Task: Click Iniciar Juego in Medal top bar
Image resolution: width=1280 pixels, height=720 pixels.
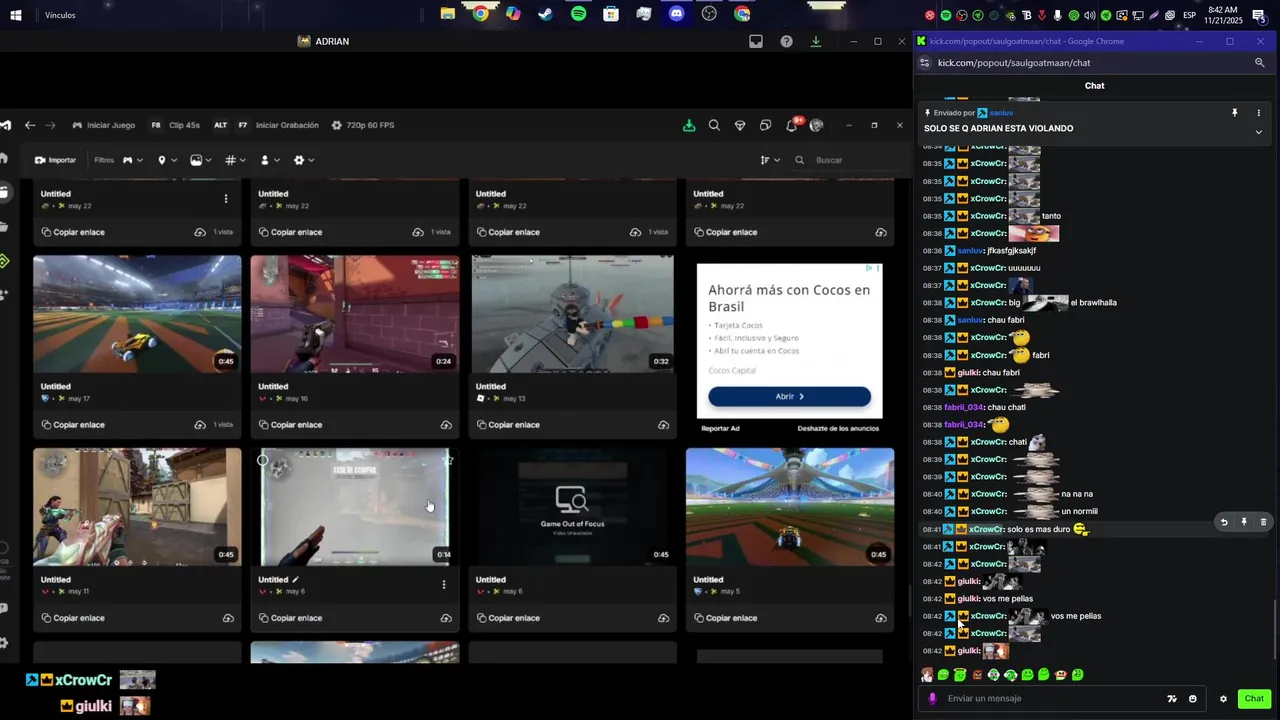Action: [104, 125]
